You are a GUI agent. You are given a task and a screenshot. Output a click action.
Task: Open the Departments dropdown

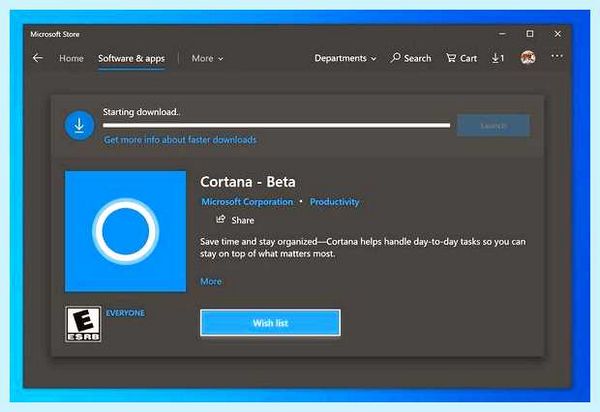pos(345,58)
